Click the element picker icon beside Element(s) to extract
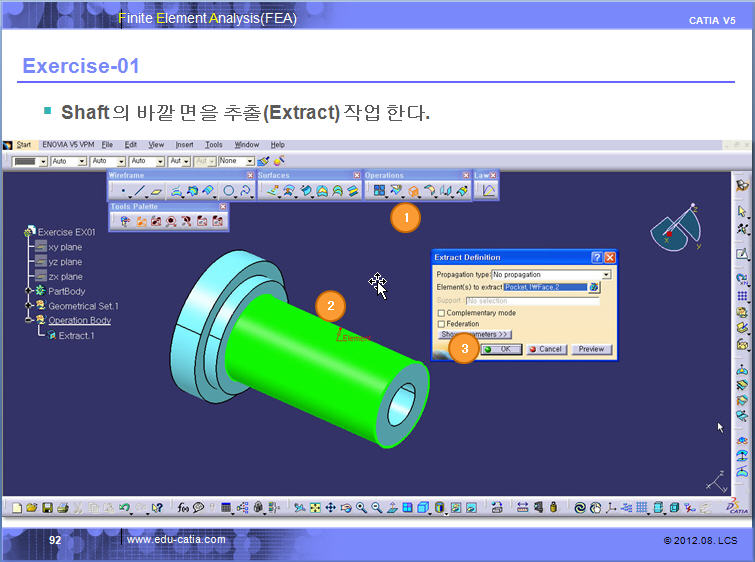 click(594, 287)
